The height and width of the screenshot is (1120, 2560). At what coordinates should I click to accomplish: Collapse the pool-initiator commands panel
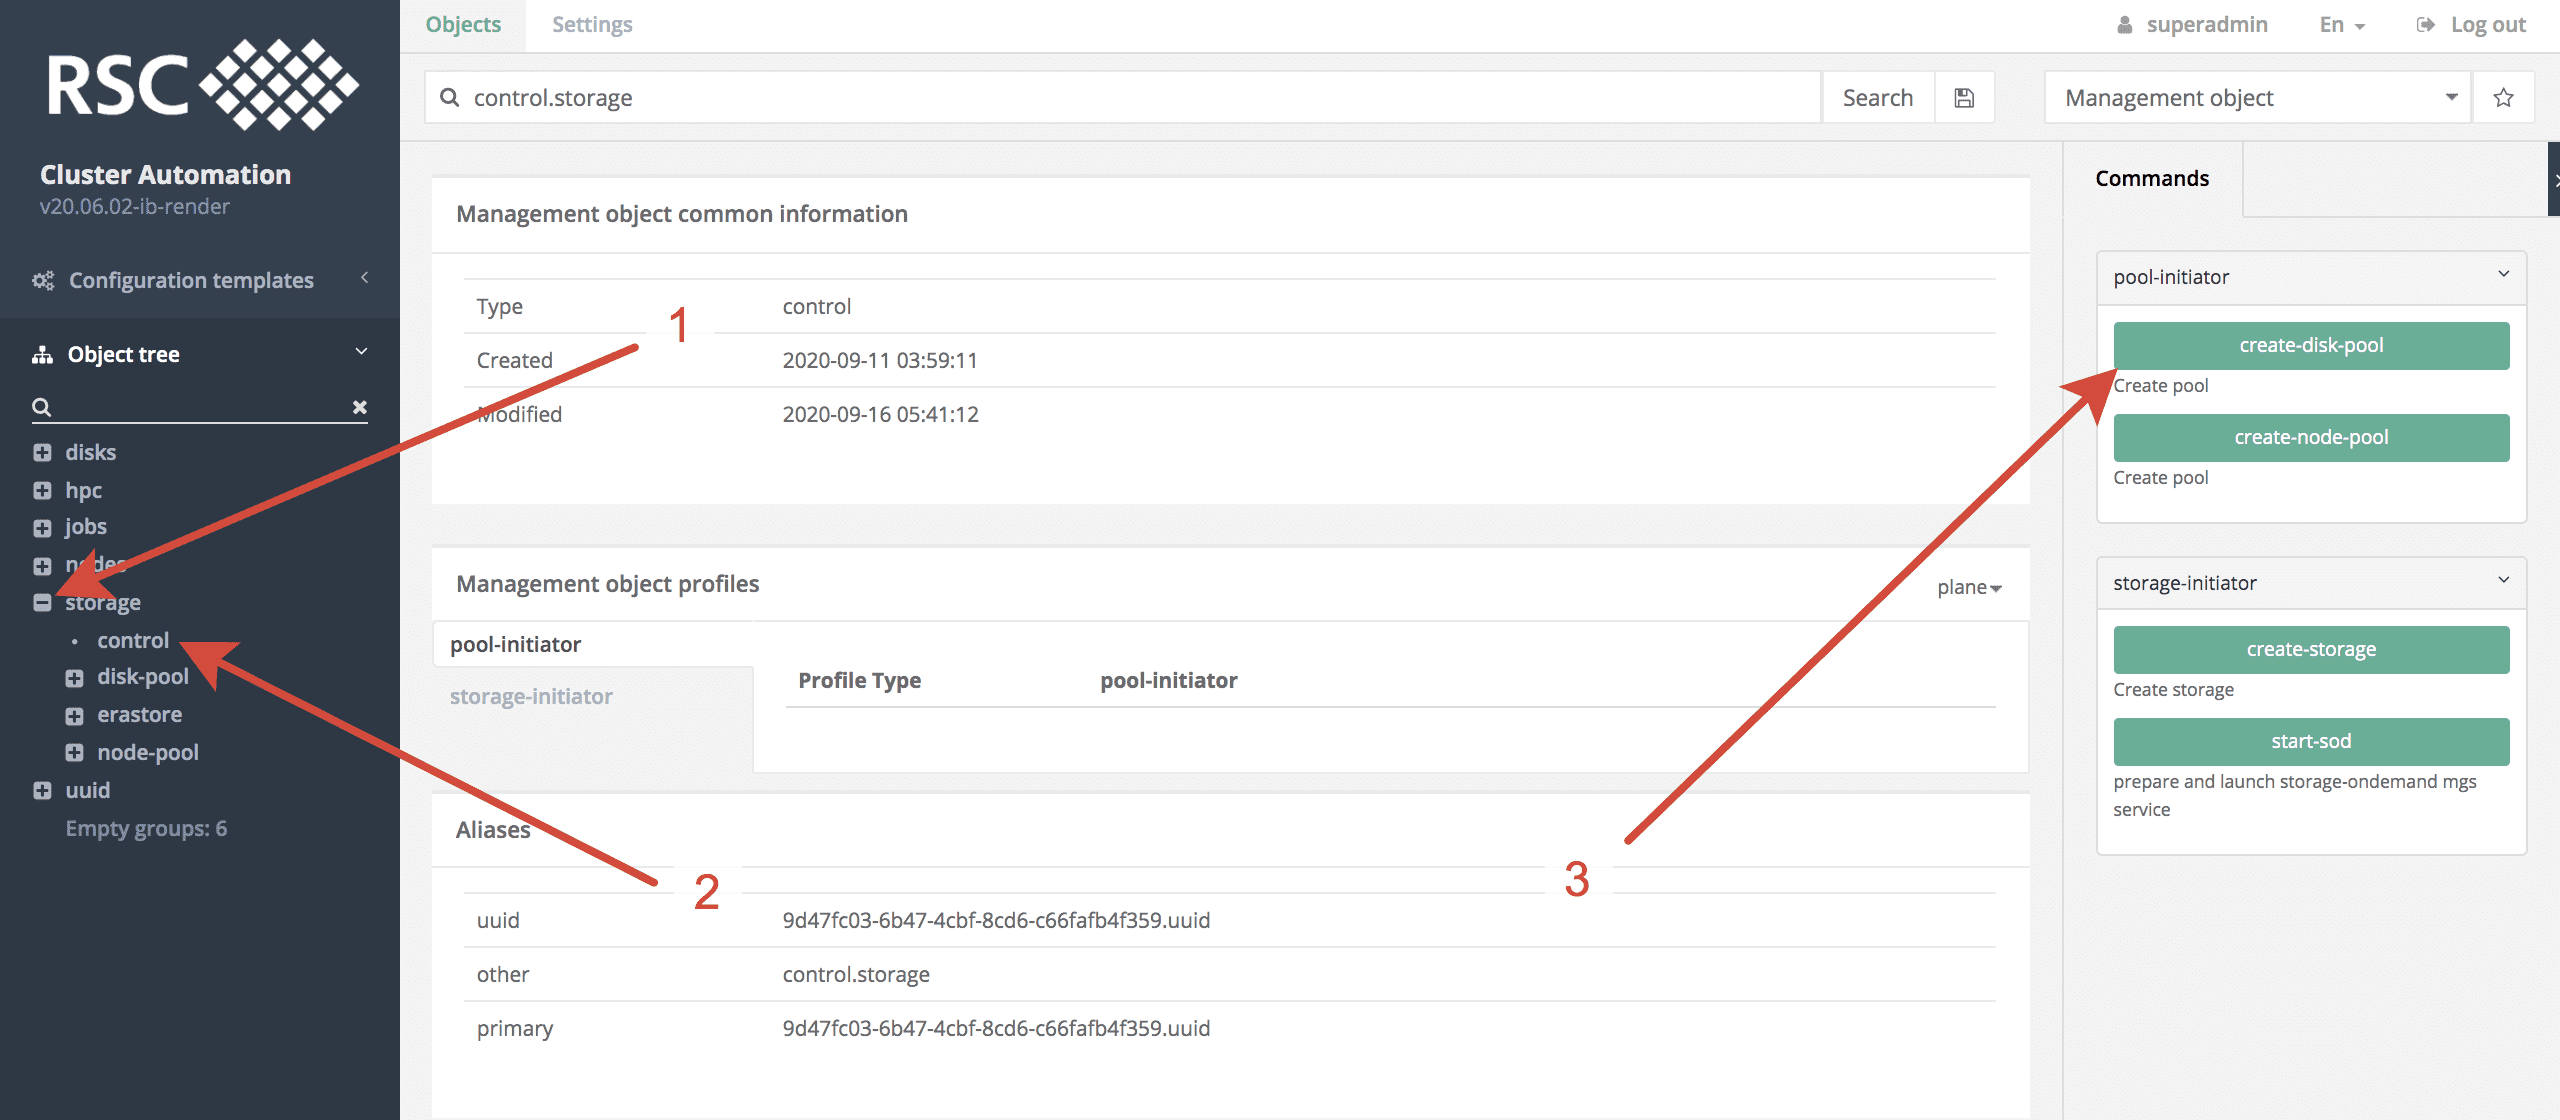pyautogui.click(x=2503, y=275)
